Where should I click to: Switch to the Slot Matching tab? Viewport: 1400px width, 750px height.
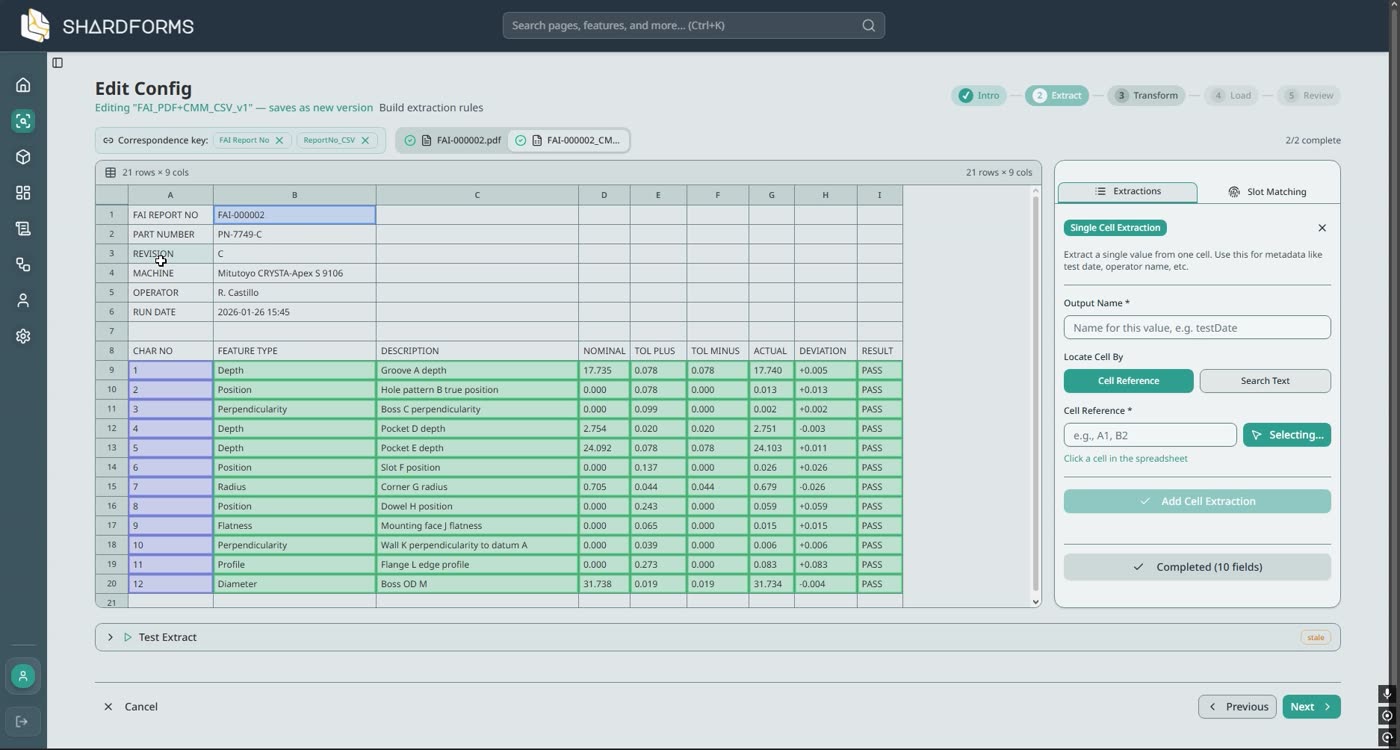pos(1267,192)
